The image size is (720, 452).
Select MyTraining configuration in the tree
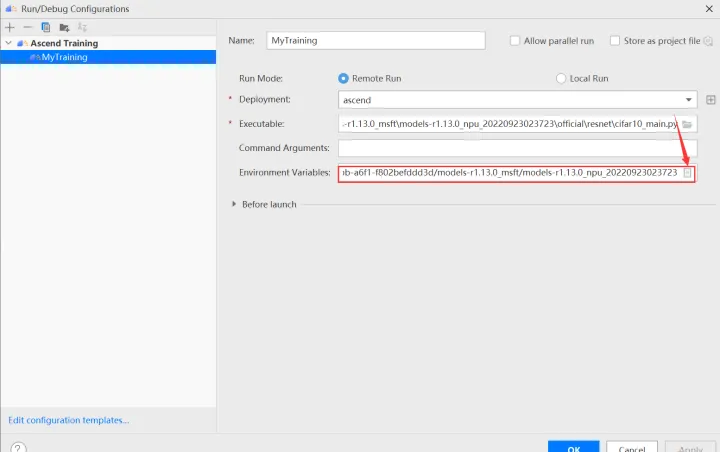(64, 57)
